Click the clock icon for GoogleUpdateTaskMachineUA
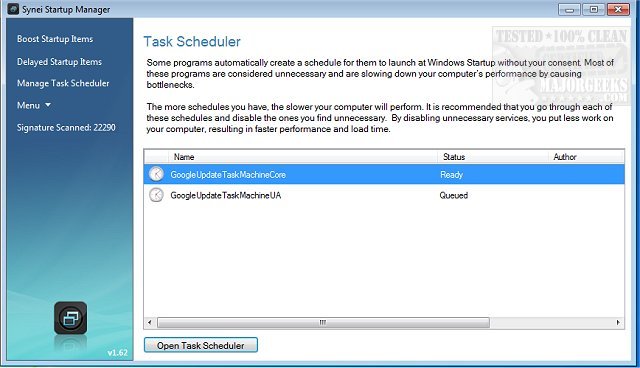The width and height of the screenshot is (640, 368). pyautogui.click(x=156, y=195)
